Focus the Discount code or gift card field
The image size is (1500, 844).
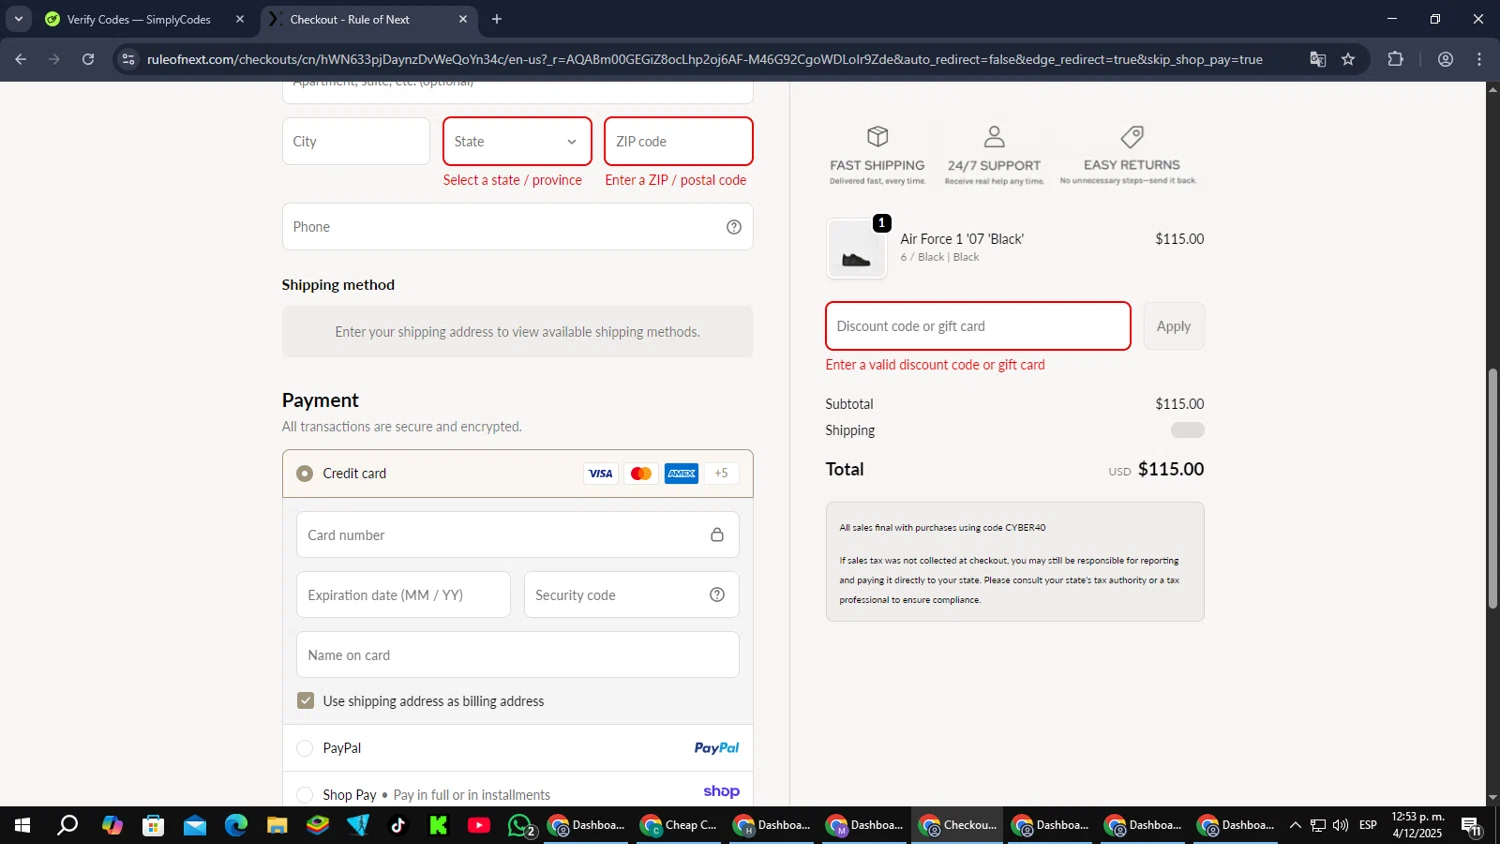[x=978, y=326]
